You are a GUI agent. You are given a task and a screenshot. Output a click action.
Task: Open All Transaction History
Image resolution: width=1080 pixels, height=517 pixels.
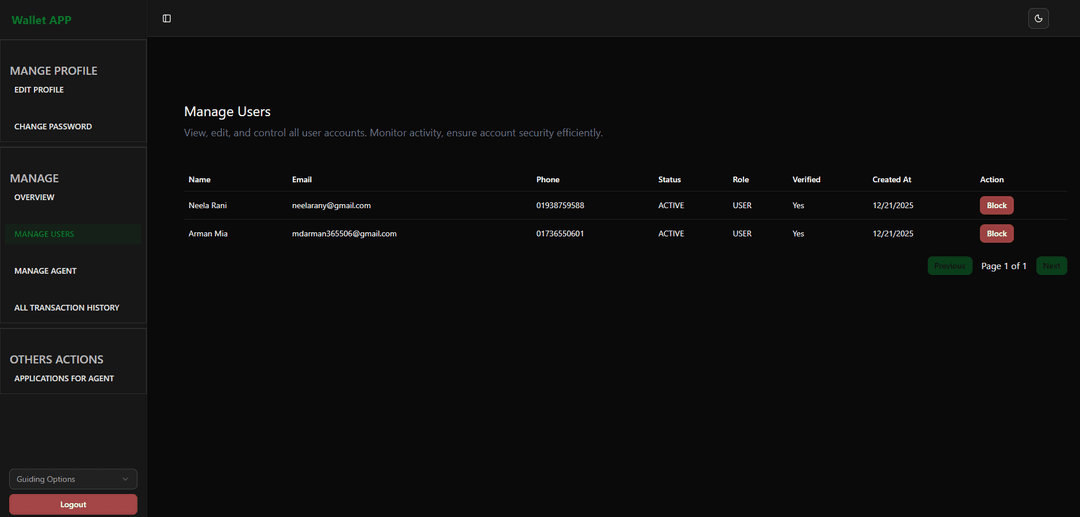coord(67,308)
